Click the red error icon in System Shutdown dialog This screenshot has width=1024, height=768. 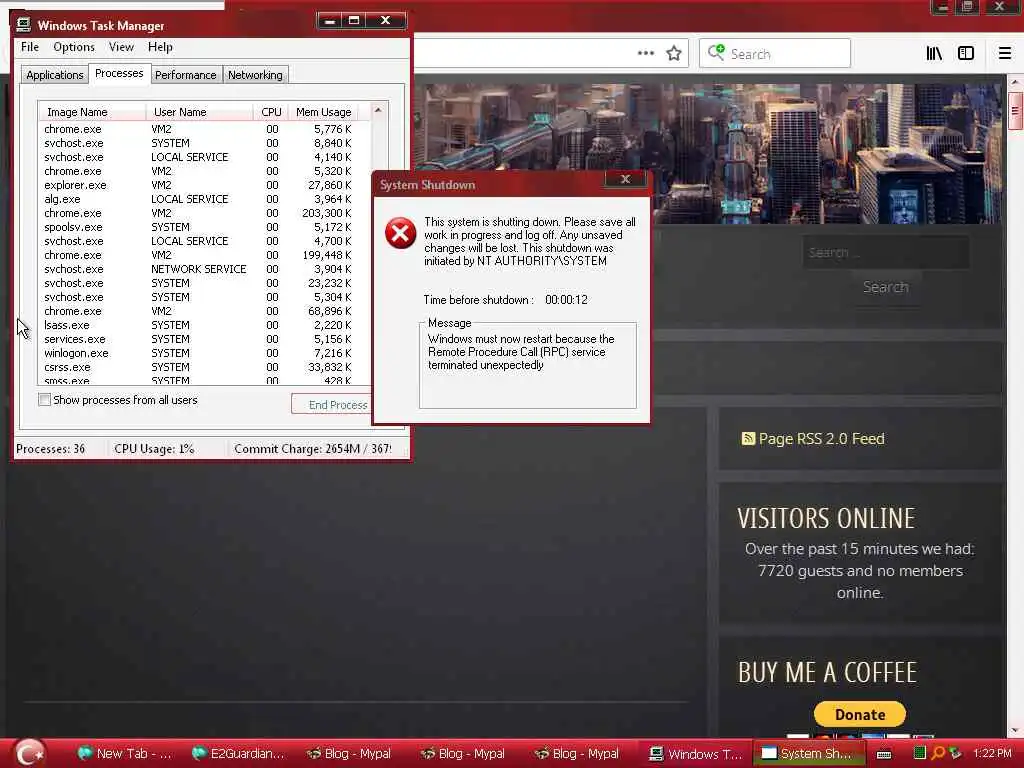point(400,233)
